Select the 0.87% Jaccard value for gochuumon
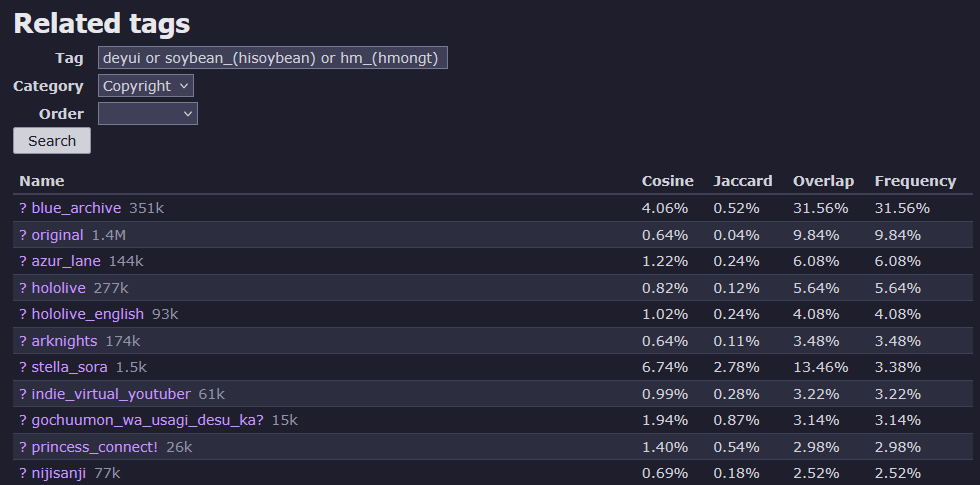The image size is (980, 485). point(737,421)
